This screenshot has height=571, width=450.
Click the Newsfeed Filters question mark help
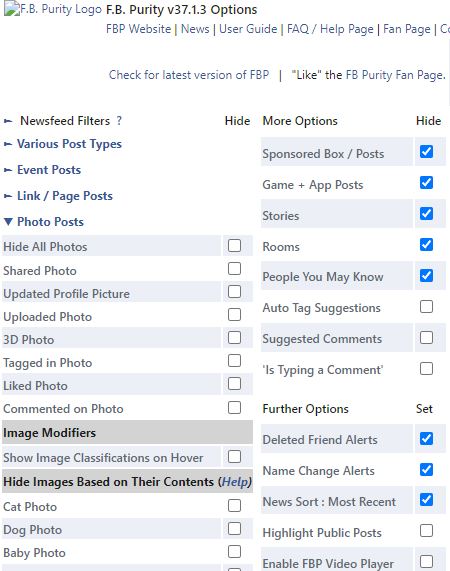click(119, 121)
